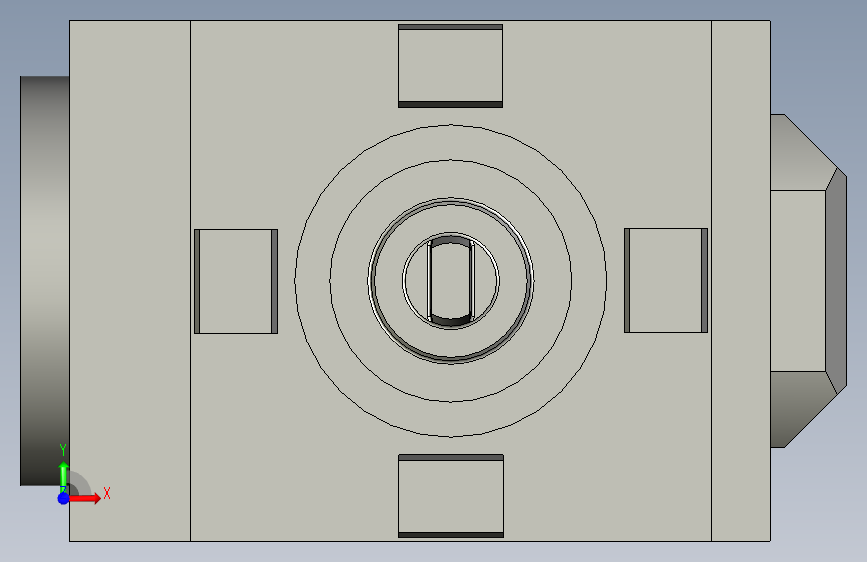Click the red X axis arrow of the triad
The height and width of the screenshot is (562, 867).
click(86, 498)
